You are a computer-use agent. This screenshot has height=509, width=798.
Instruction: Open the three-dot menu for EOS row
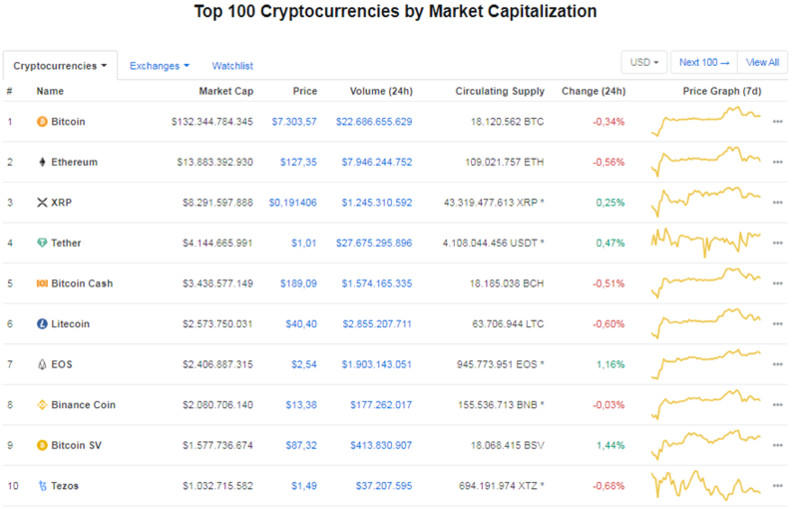(777, 365)
